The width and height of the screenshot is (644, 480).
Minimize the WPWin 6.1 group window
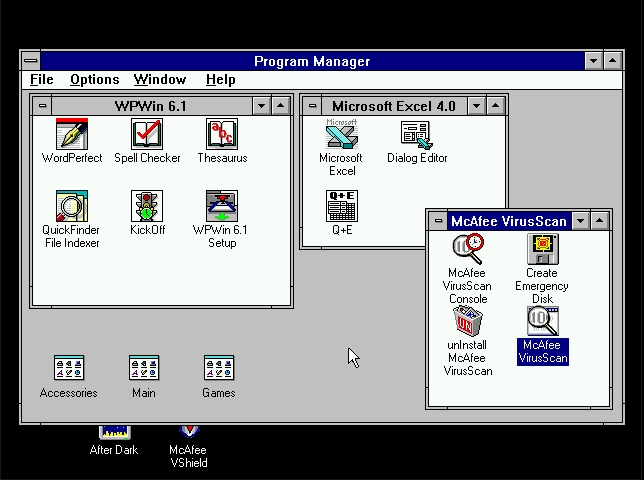261,106
